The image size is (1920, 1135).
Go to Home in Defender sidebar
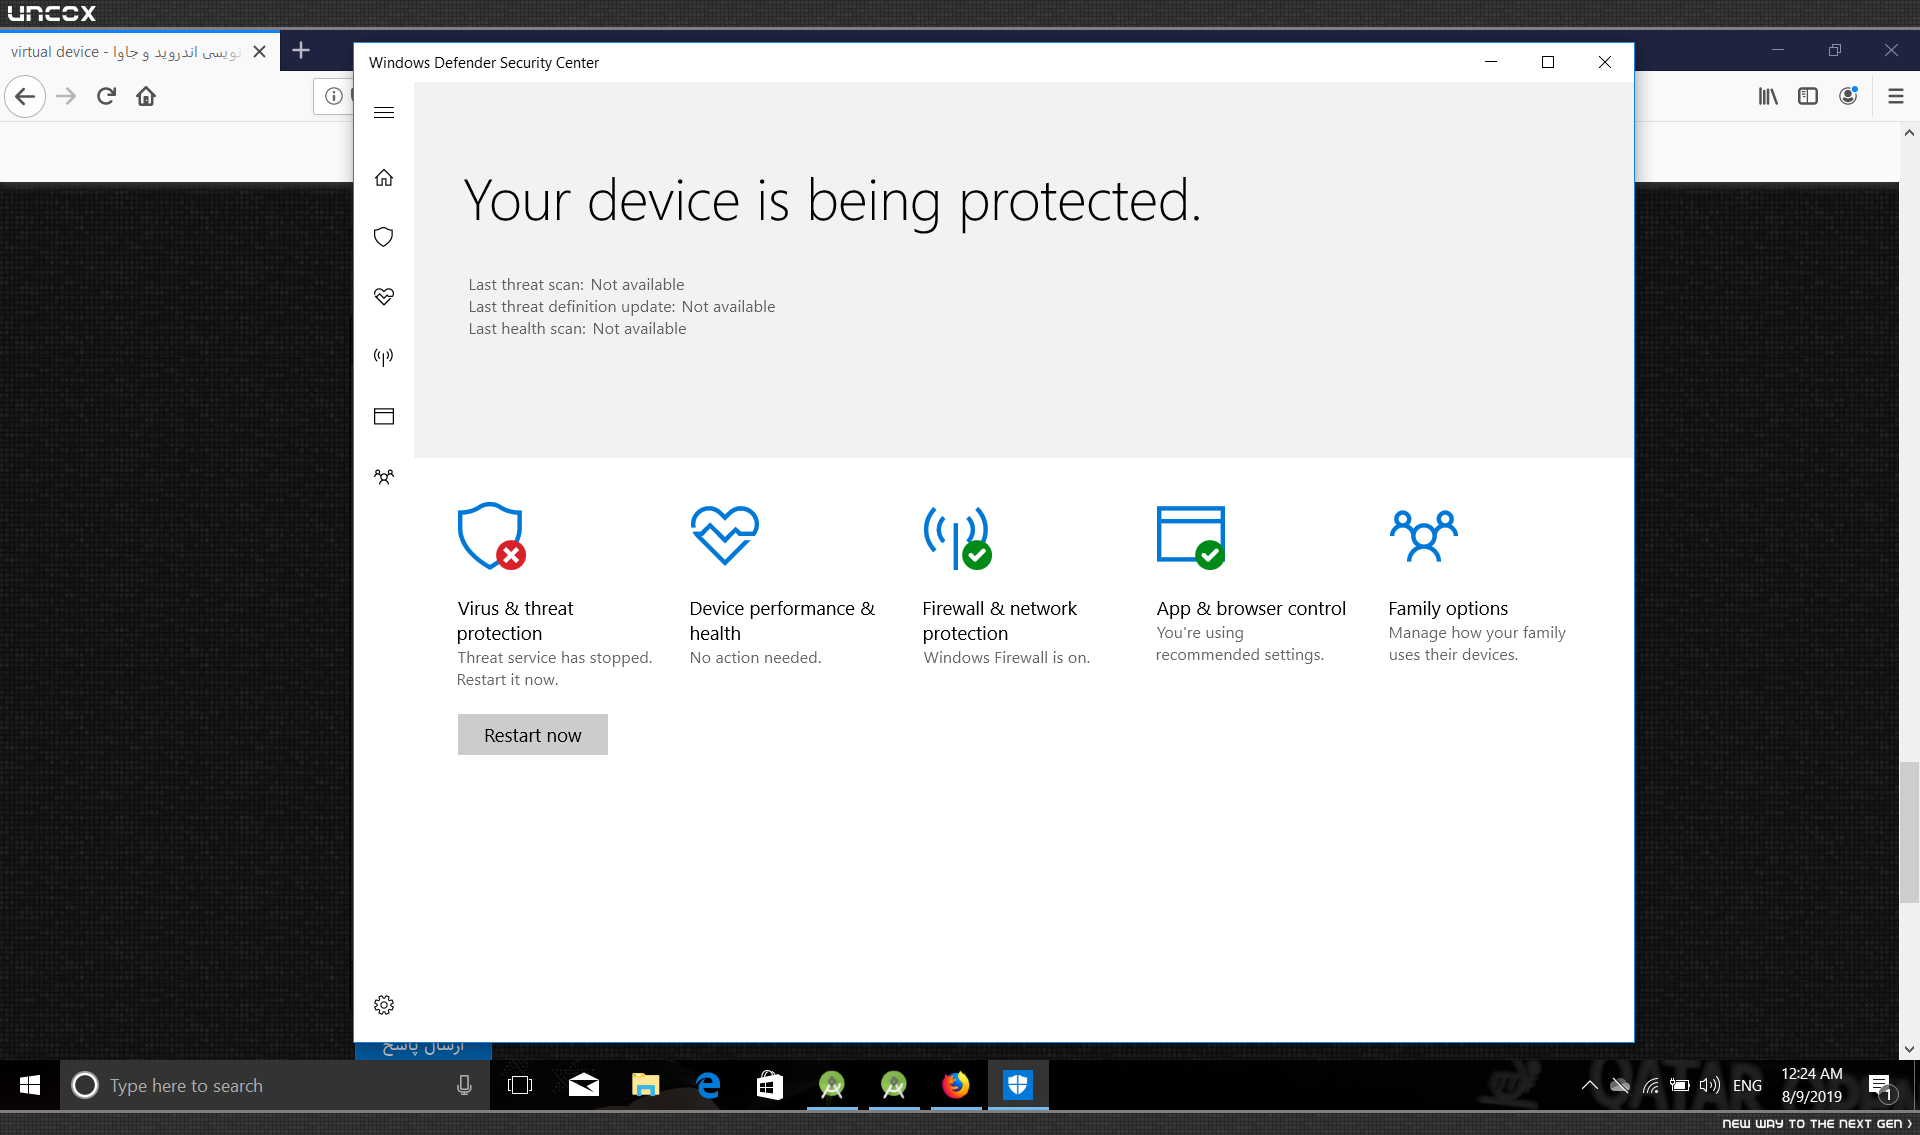point(384,178)
